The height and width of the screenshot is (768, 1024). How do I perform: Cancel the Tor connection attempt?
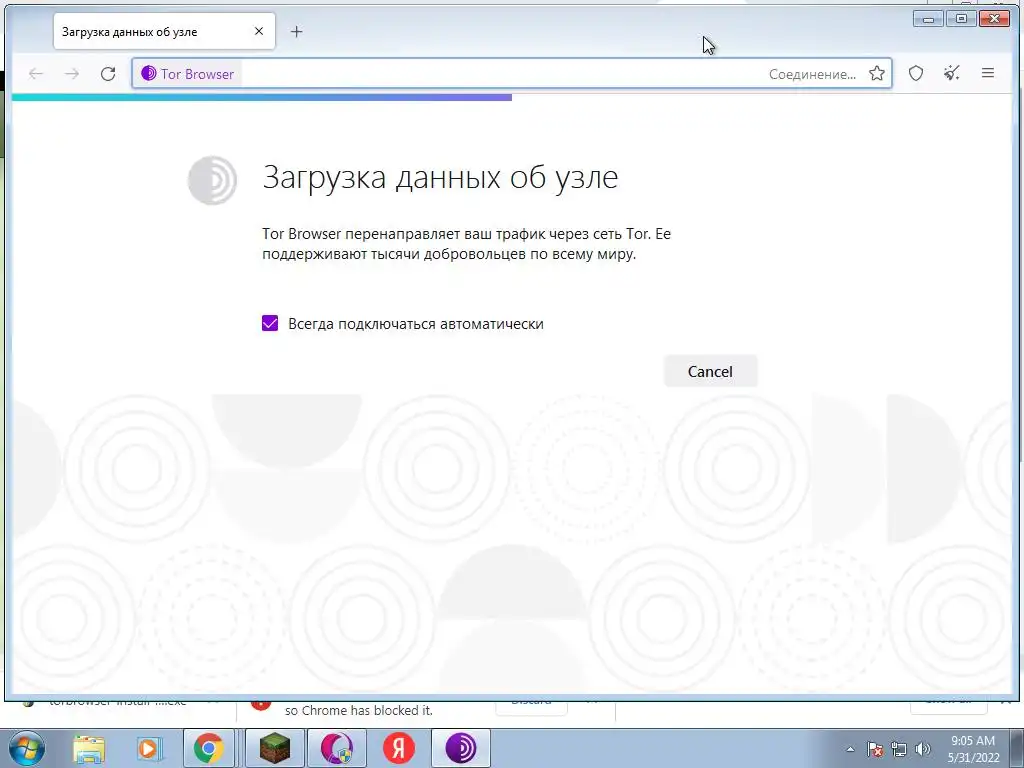[x=710, y=371]
